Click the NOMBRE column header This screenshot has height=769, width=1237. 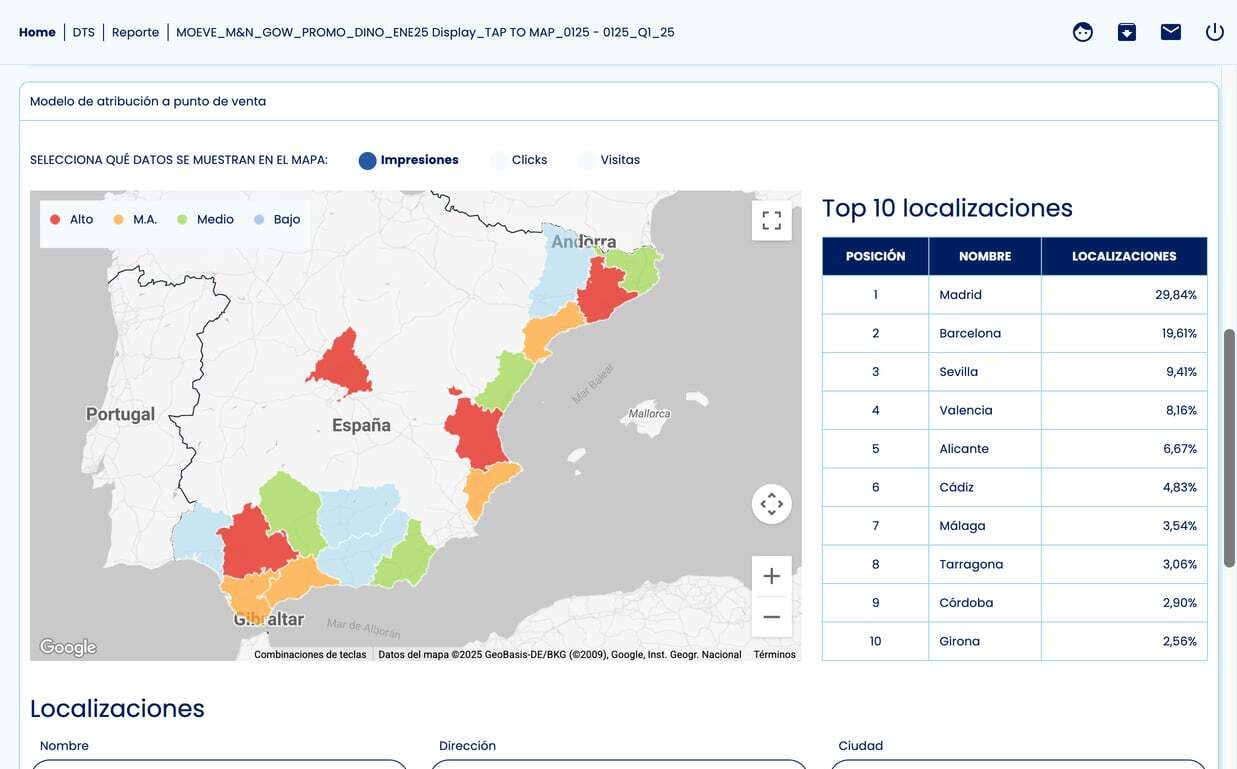pos(985,256)
